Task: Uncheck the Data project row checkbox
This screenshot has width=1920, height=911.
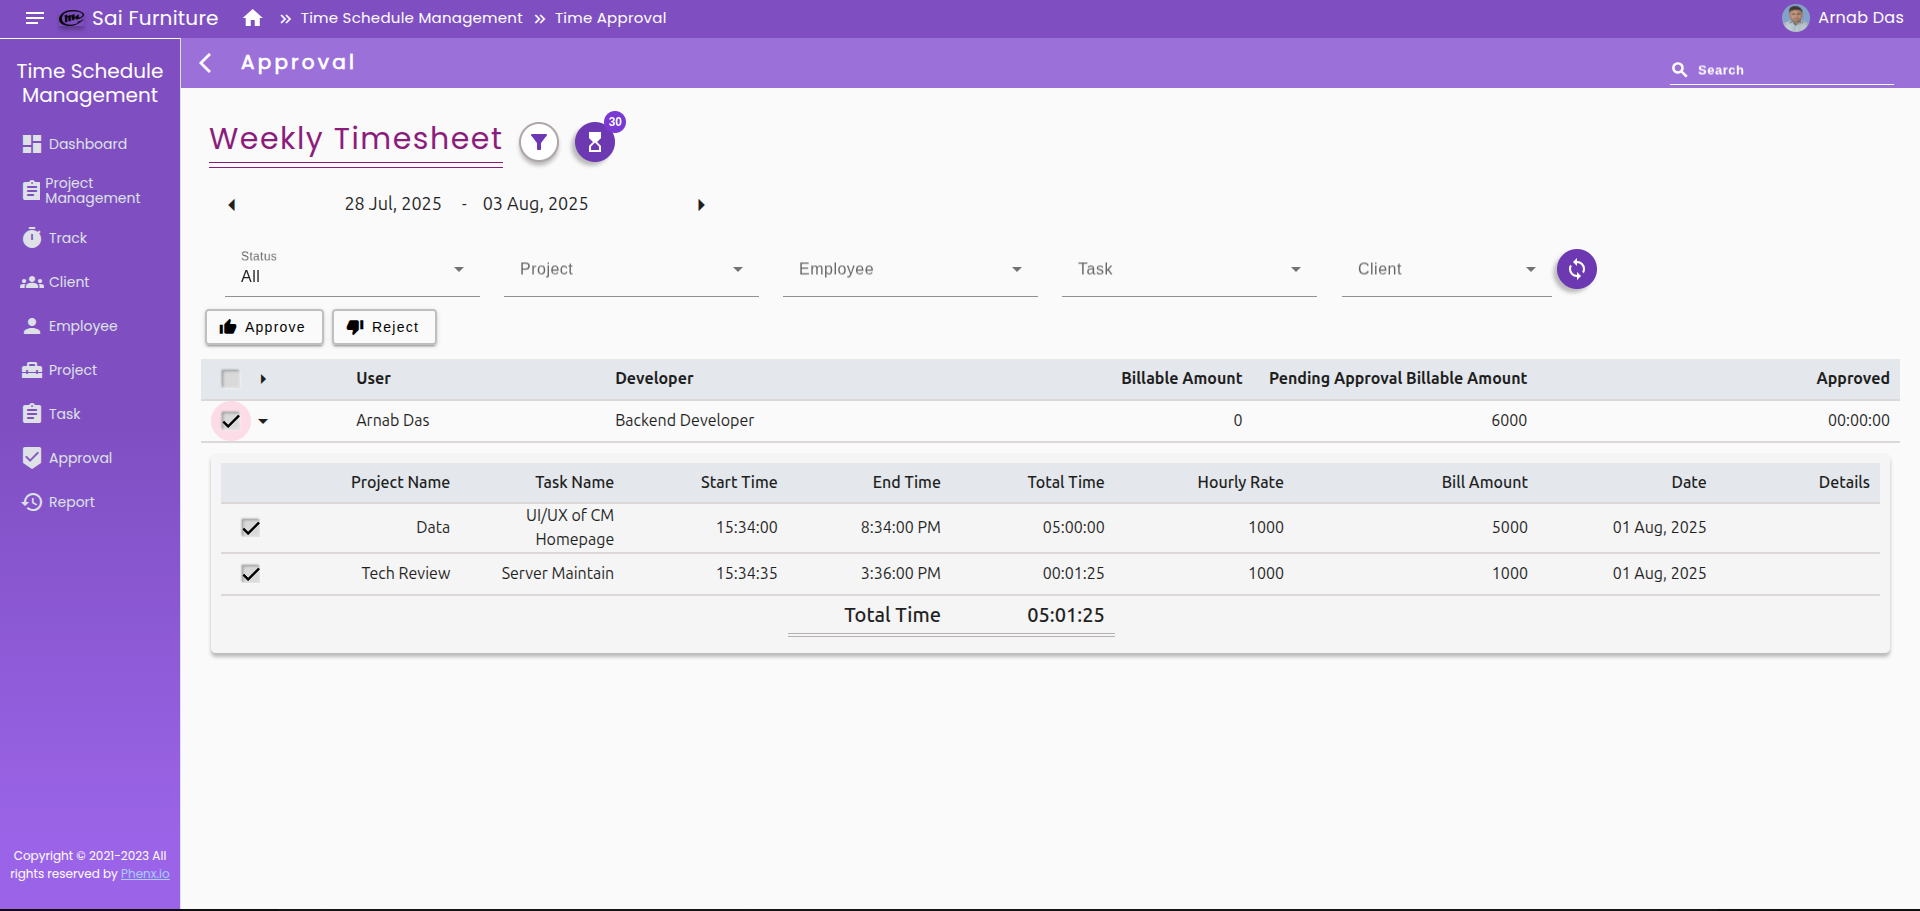Action: (250, 527)
